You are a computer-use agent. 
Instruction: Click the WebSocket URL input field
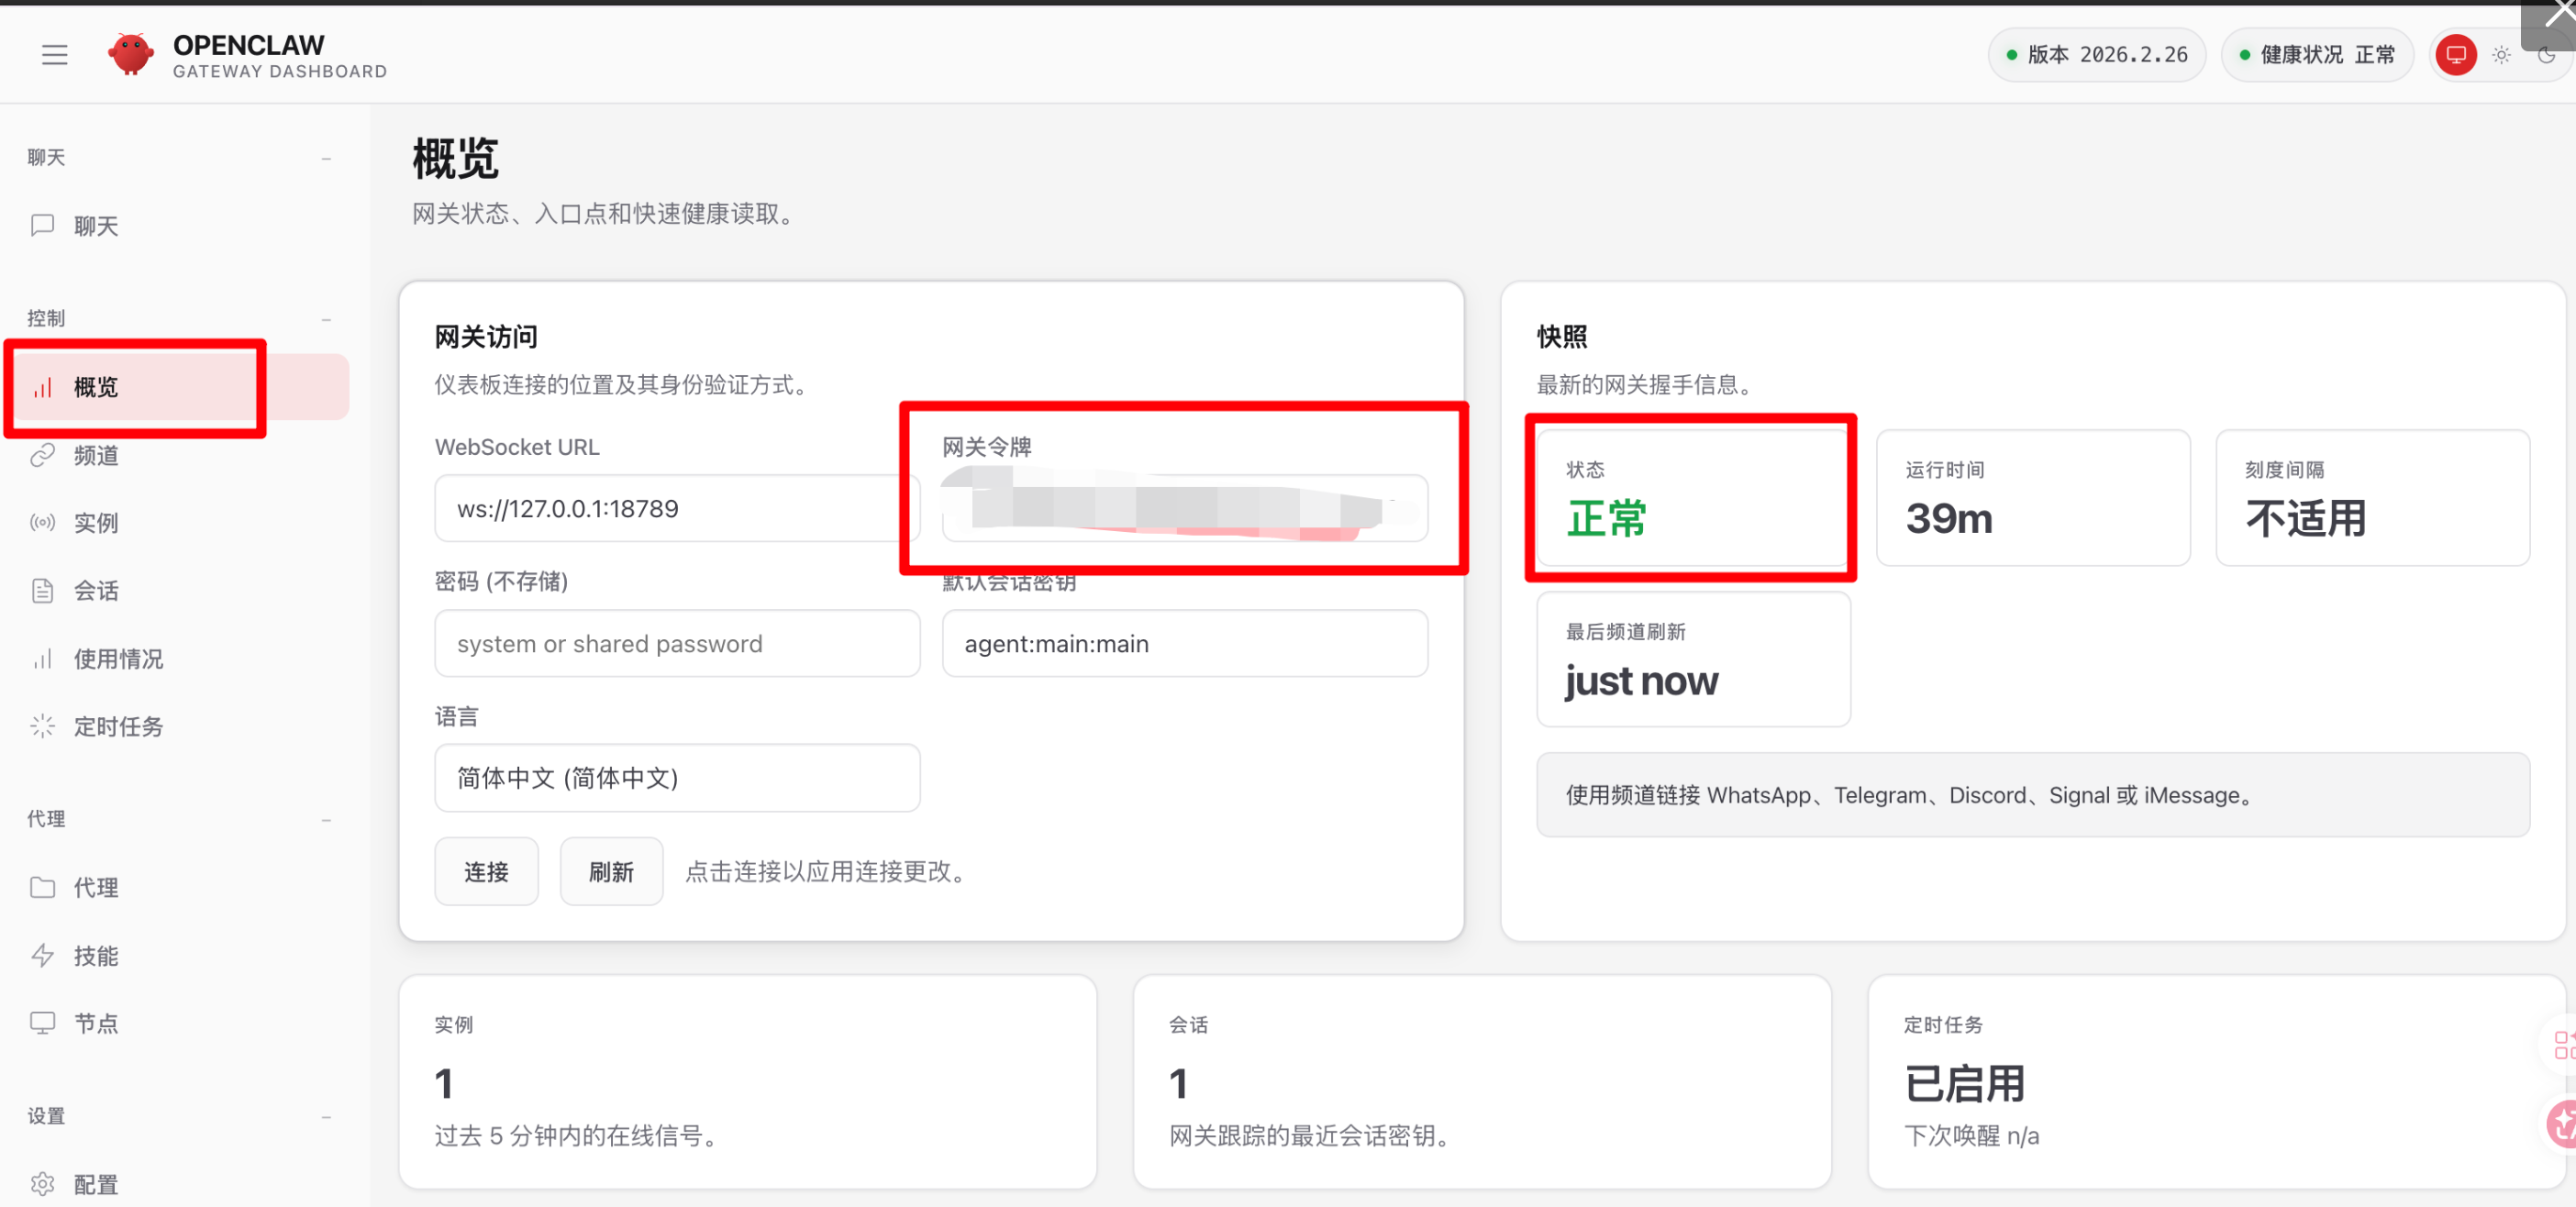click(677, 508)
